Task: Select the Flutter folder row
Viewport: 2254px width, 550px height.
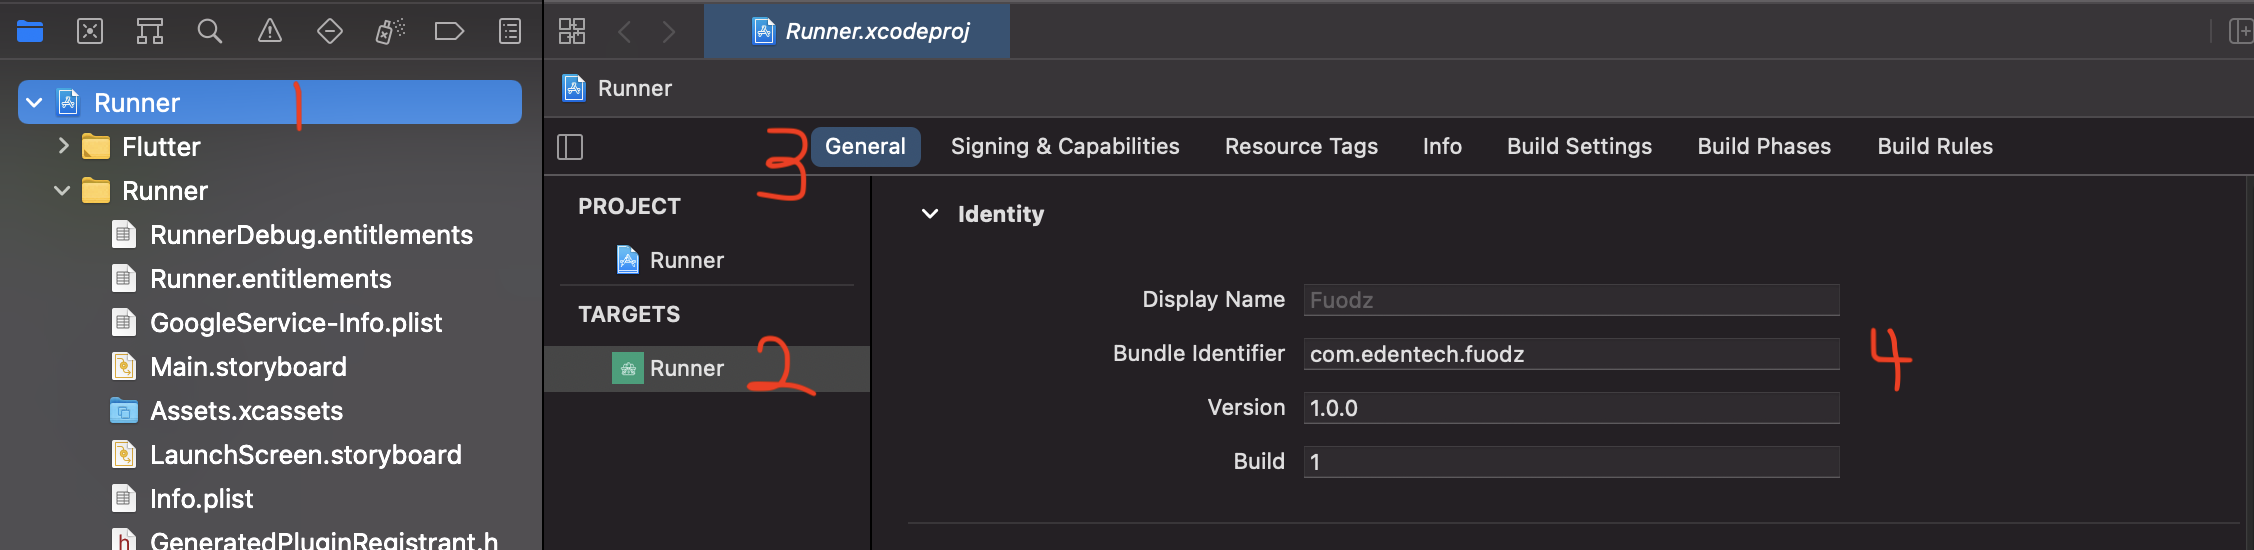Action: tap(270, 146)
